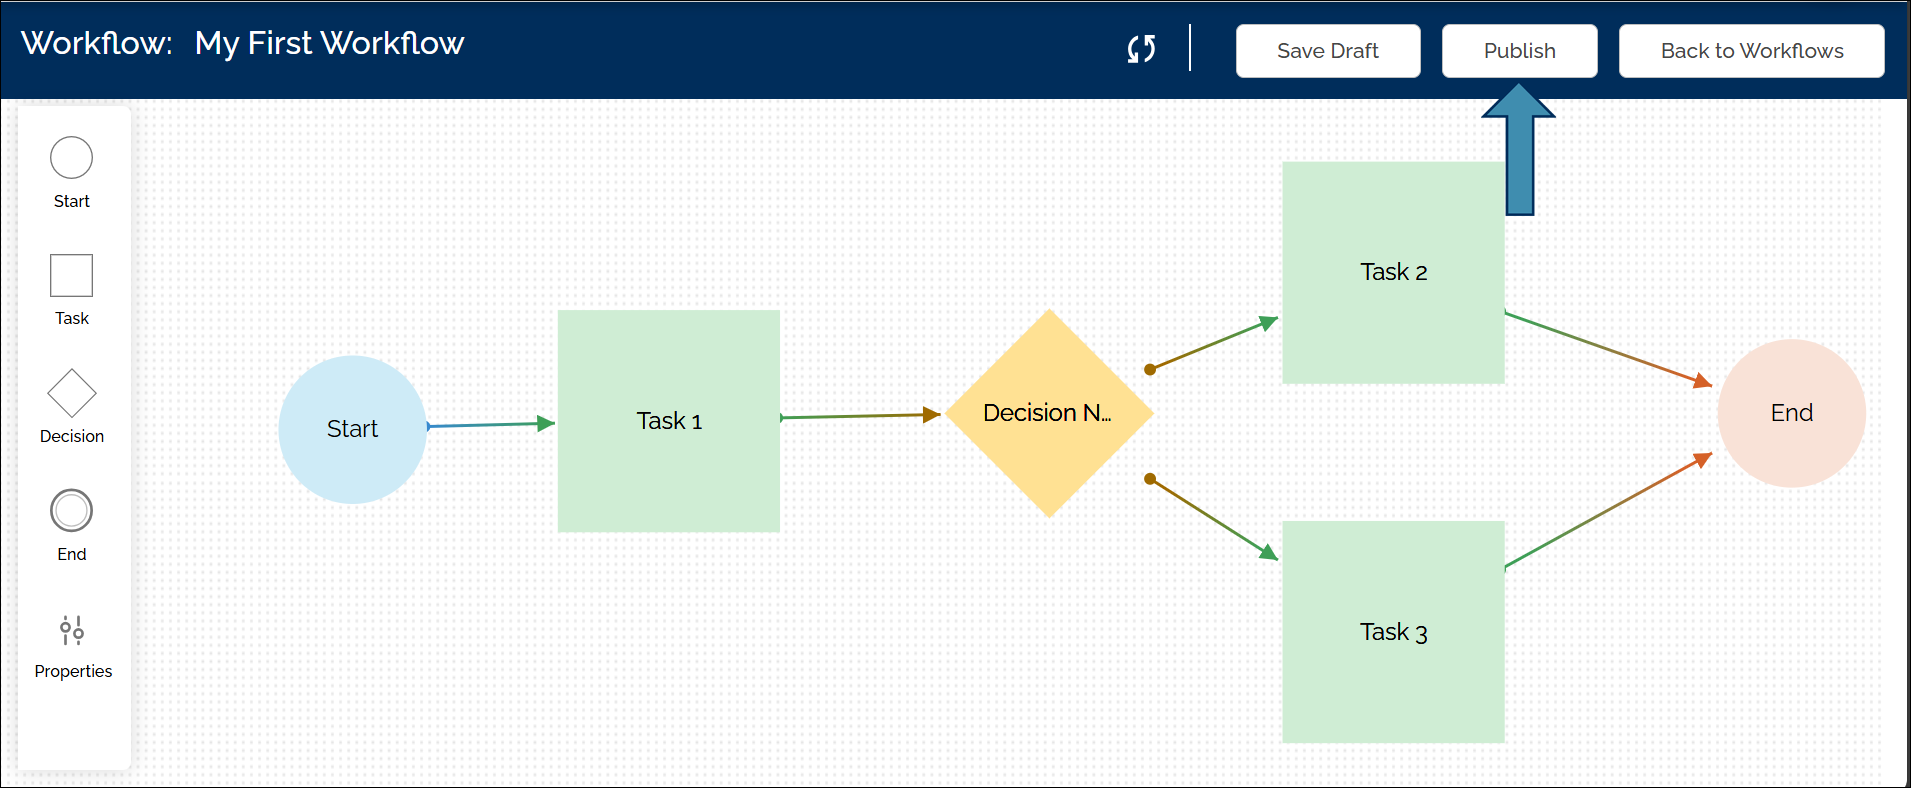1911x788 pixels.
Task: Click the arrow connecting Start to Task 1
Action: (x=490, y=425)
